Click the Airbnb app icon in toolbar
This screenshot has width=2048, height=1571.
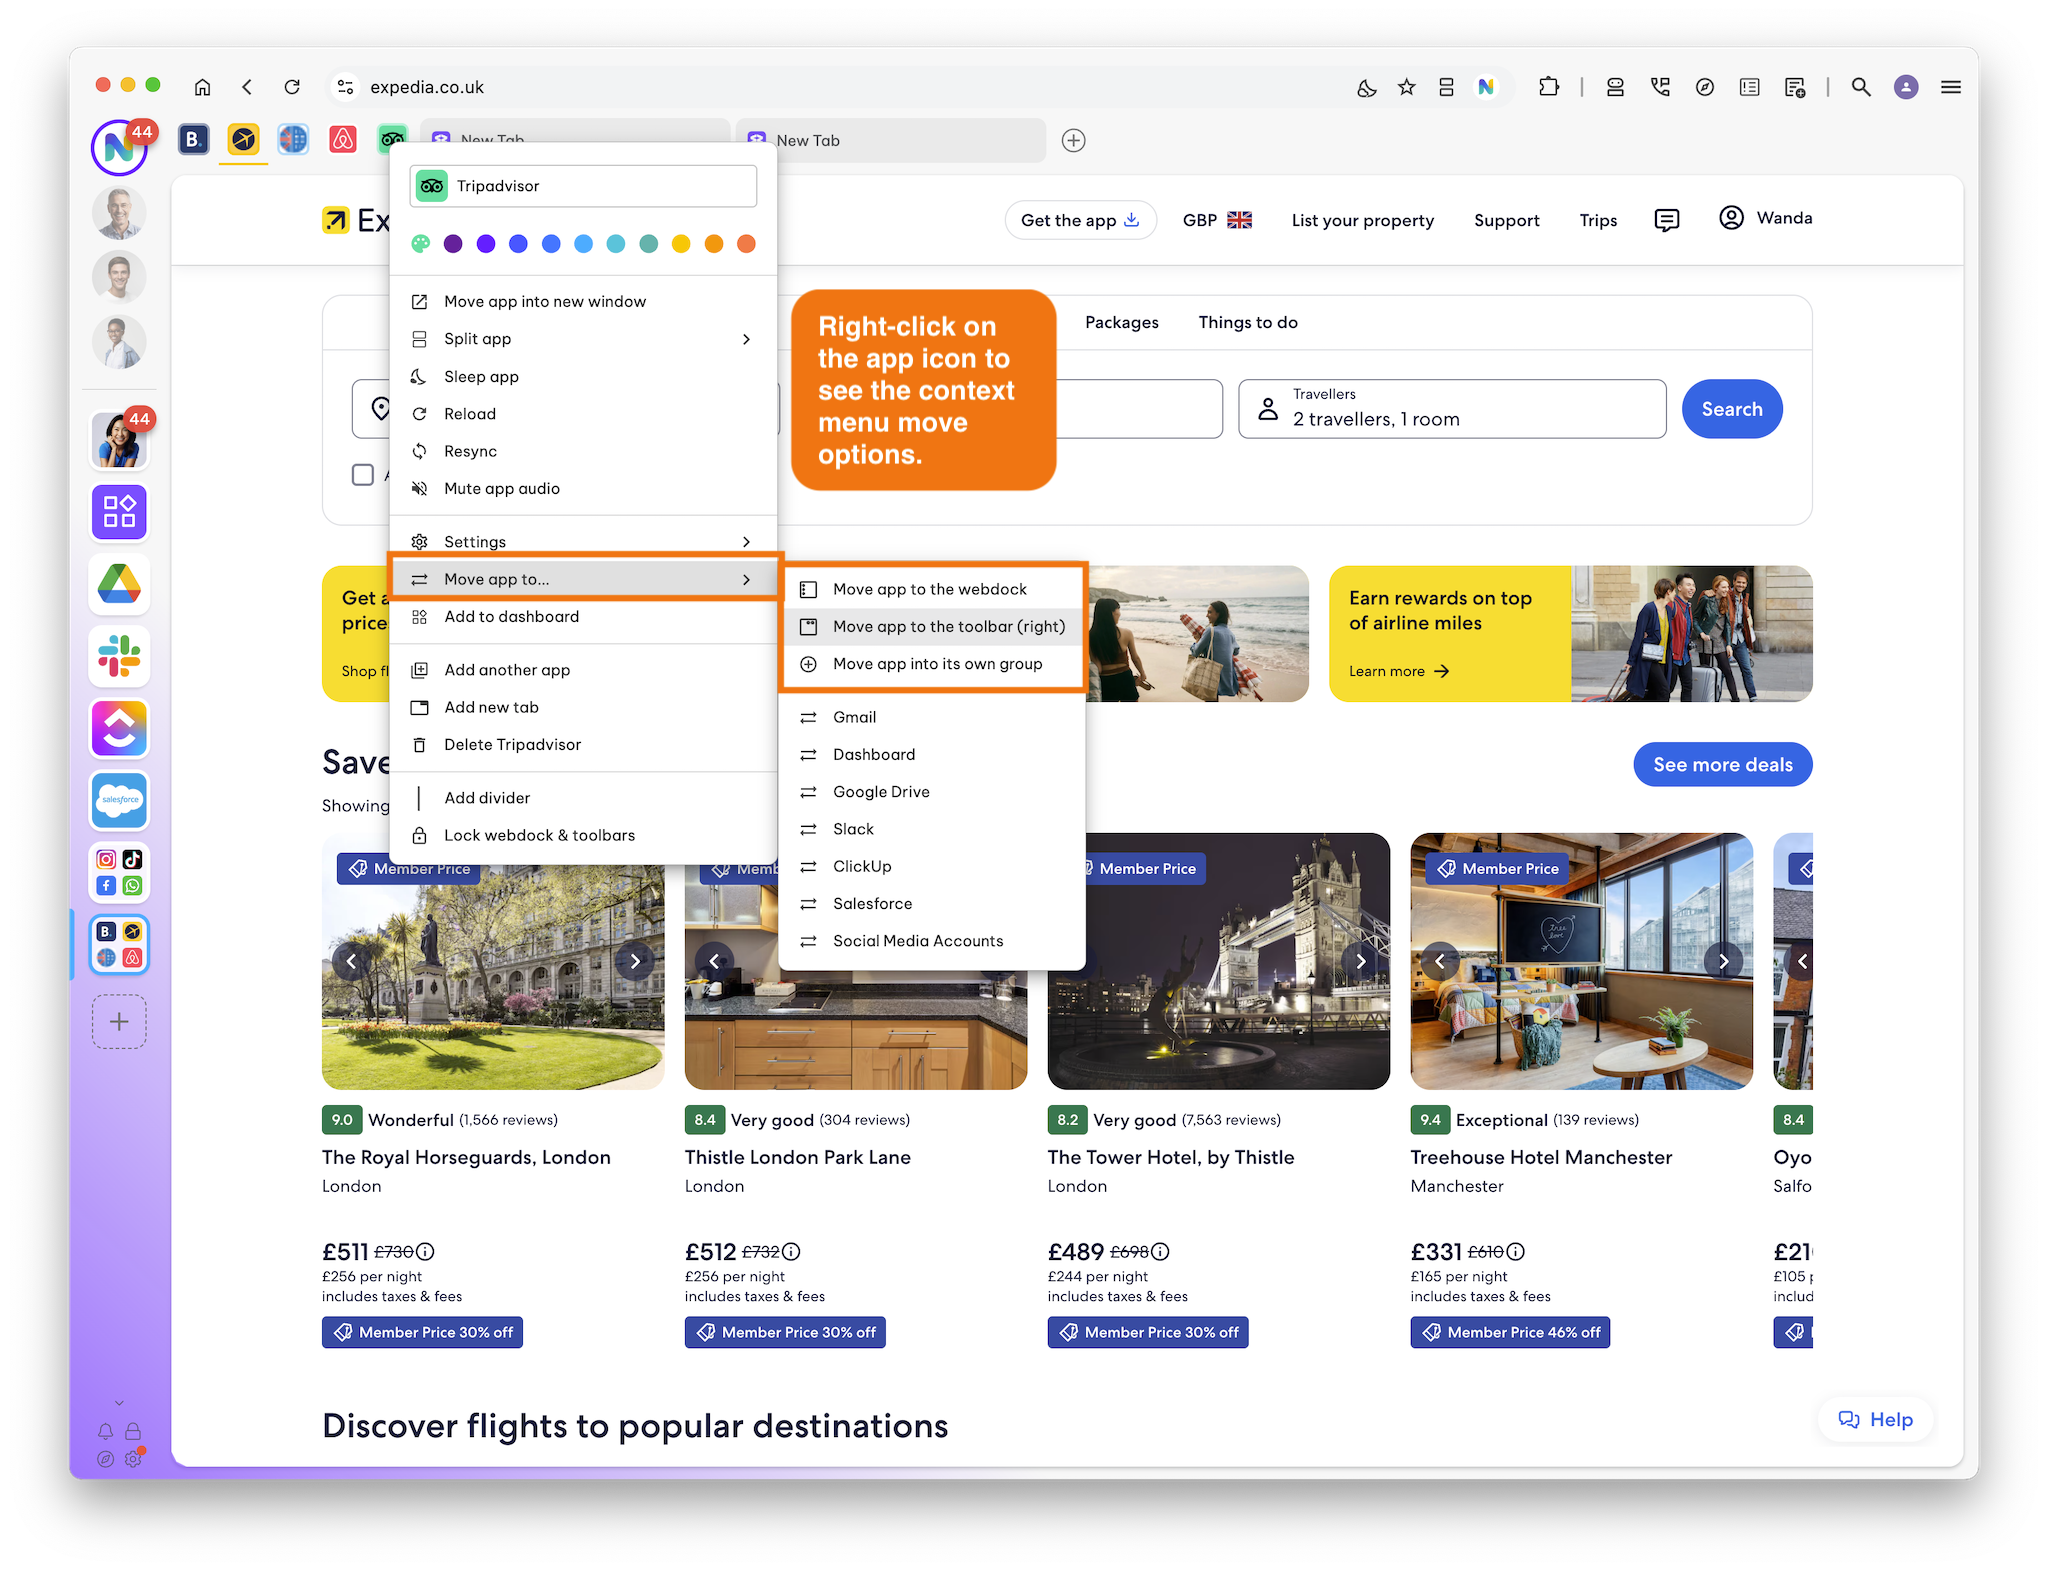tap(343, 140)
